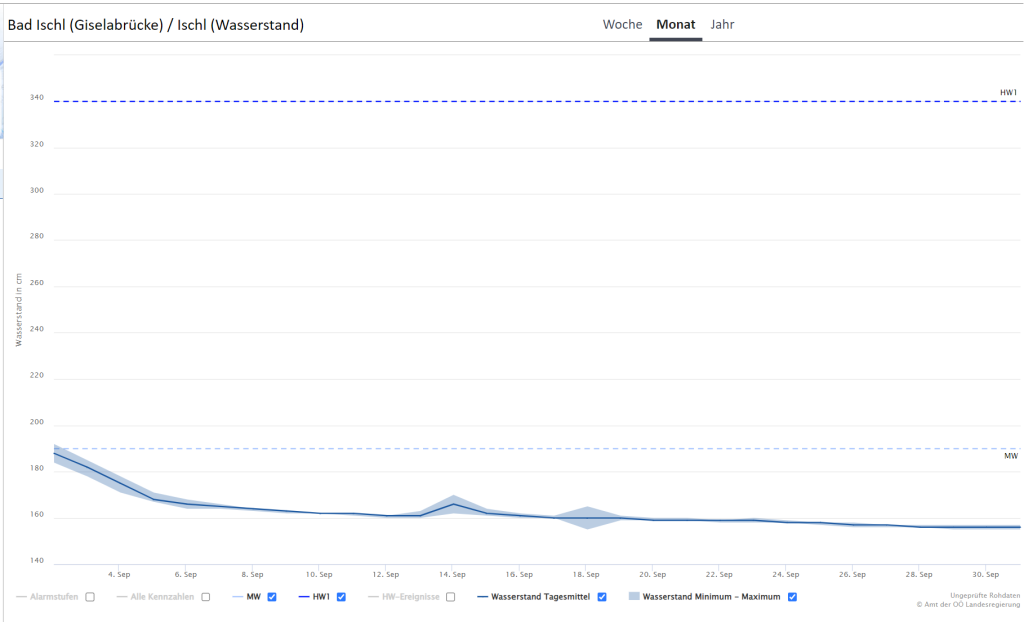This screenshot has width=1024, height=622.
Task: Untick Wasserstand Minimum - Maximum checkbox
Action: pyautogui.click(x=792, y=597)
